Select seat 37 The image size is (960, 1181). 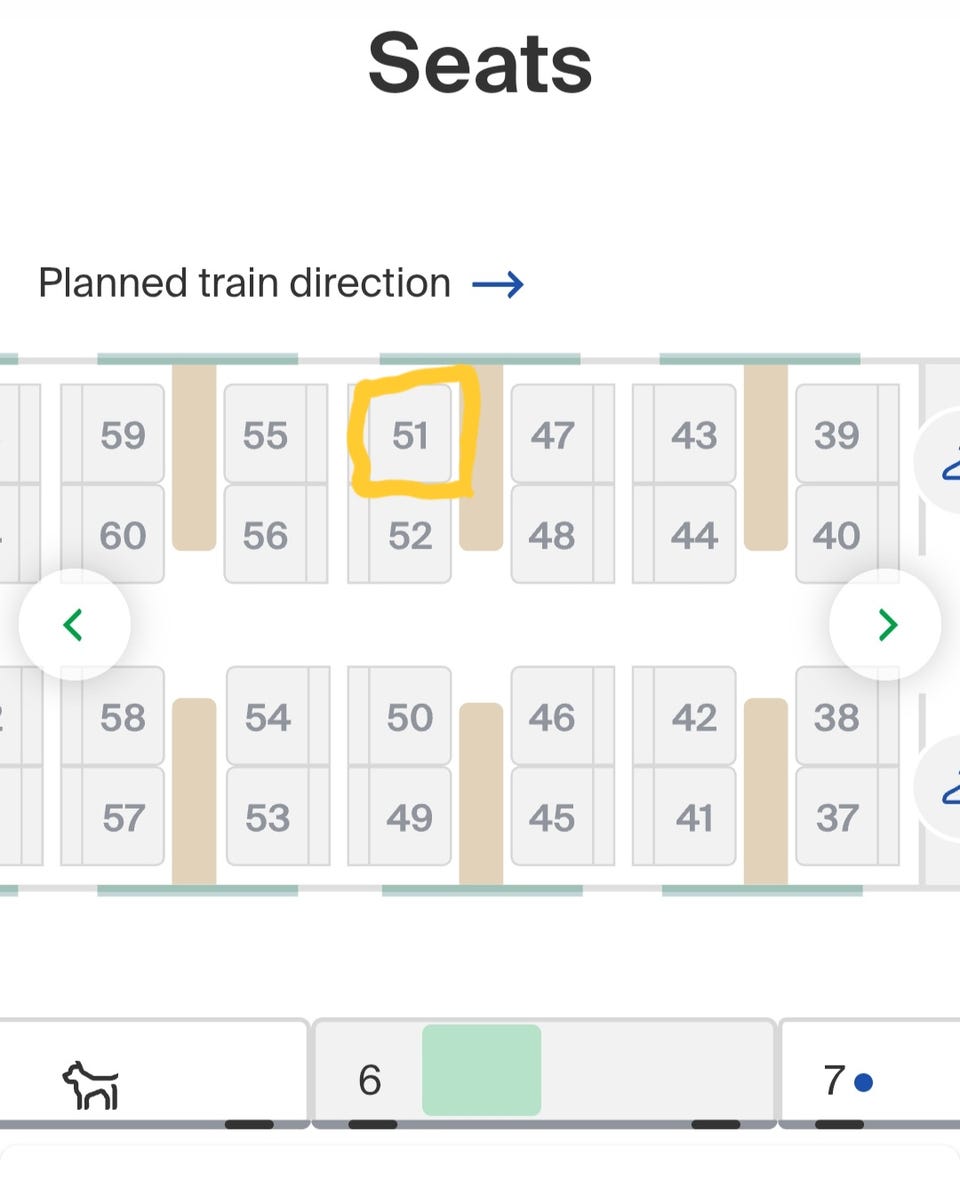click(x=836, y=818)
